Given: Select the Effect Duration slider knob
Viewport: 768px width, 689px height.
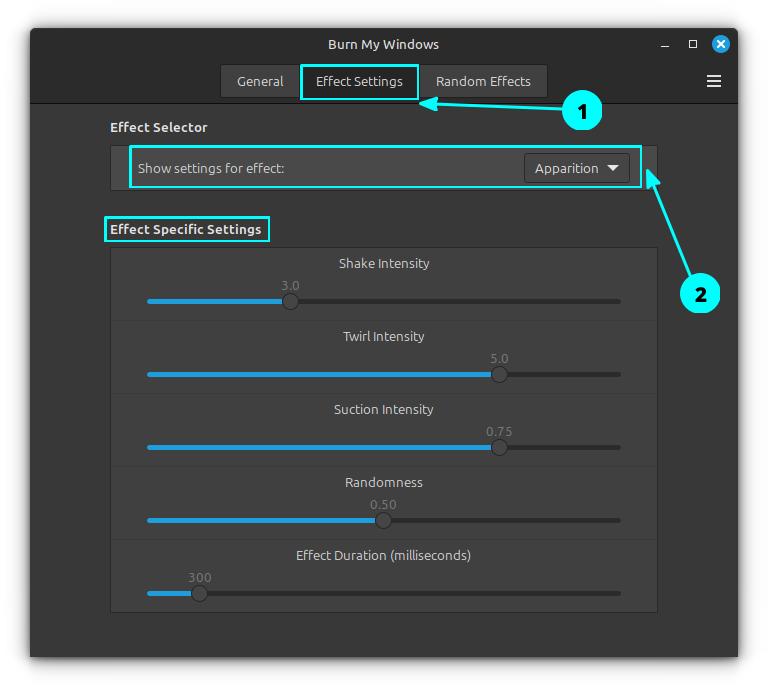Looking at the screenshot, I should coord(199,593).
